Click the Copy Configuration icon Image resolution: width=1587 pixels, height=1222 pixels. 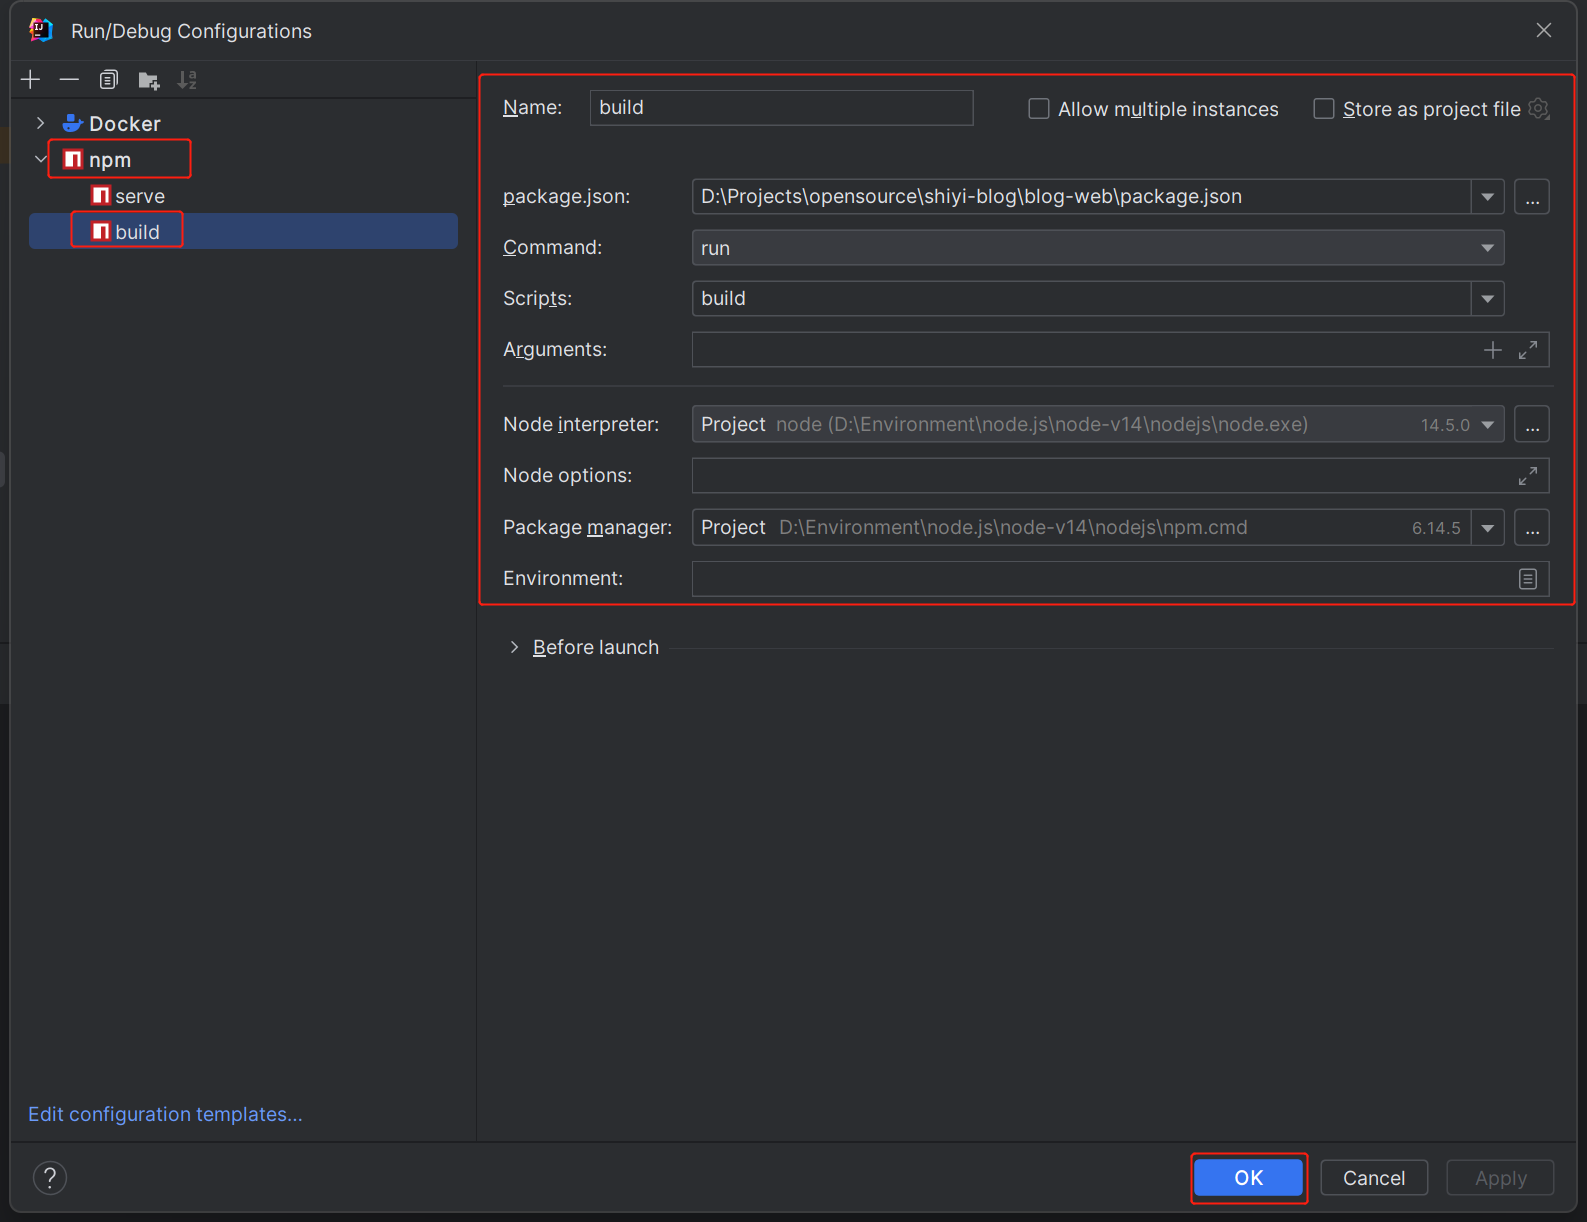(109, 80)
